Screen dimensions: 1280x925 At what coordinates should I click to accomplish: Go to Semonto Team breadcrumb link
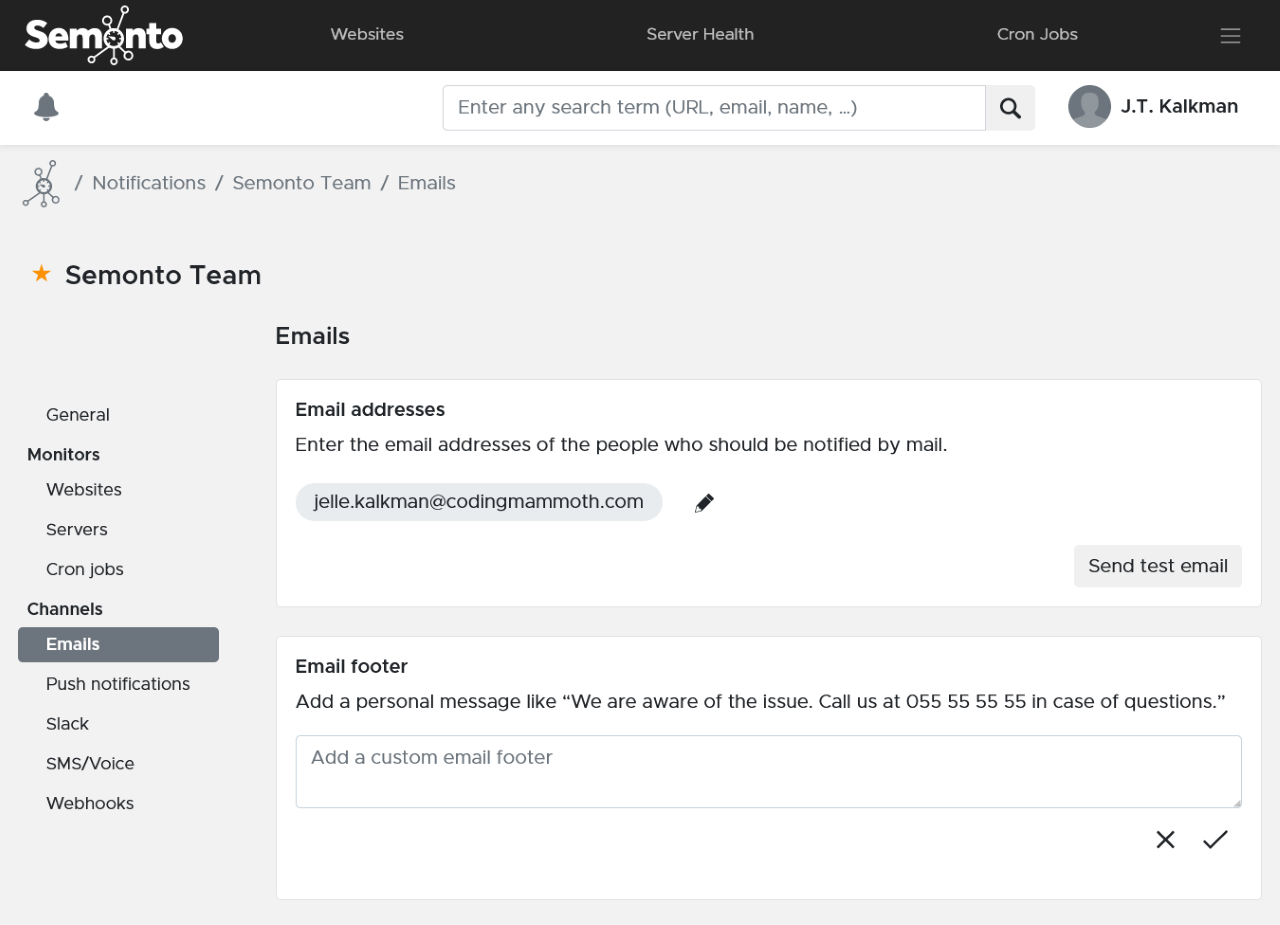[x=301, y=183]
